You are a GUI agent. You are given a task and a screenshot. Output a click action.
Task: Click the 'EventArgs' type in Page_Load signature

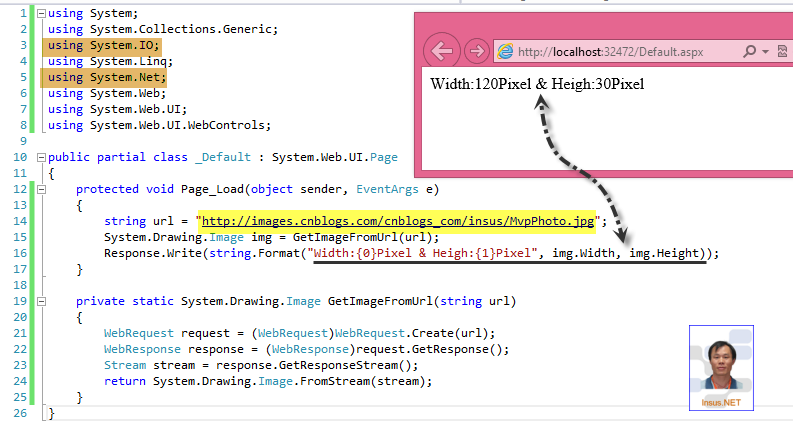(x=387, y=189)
